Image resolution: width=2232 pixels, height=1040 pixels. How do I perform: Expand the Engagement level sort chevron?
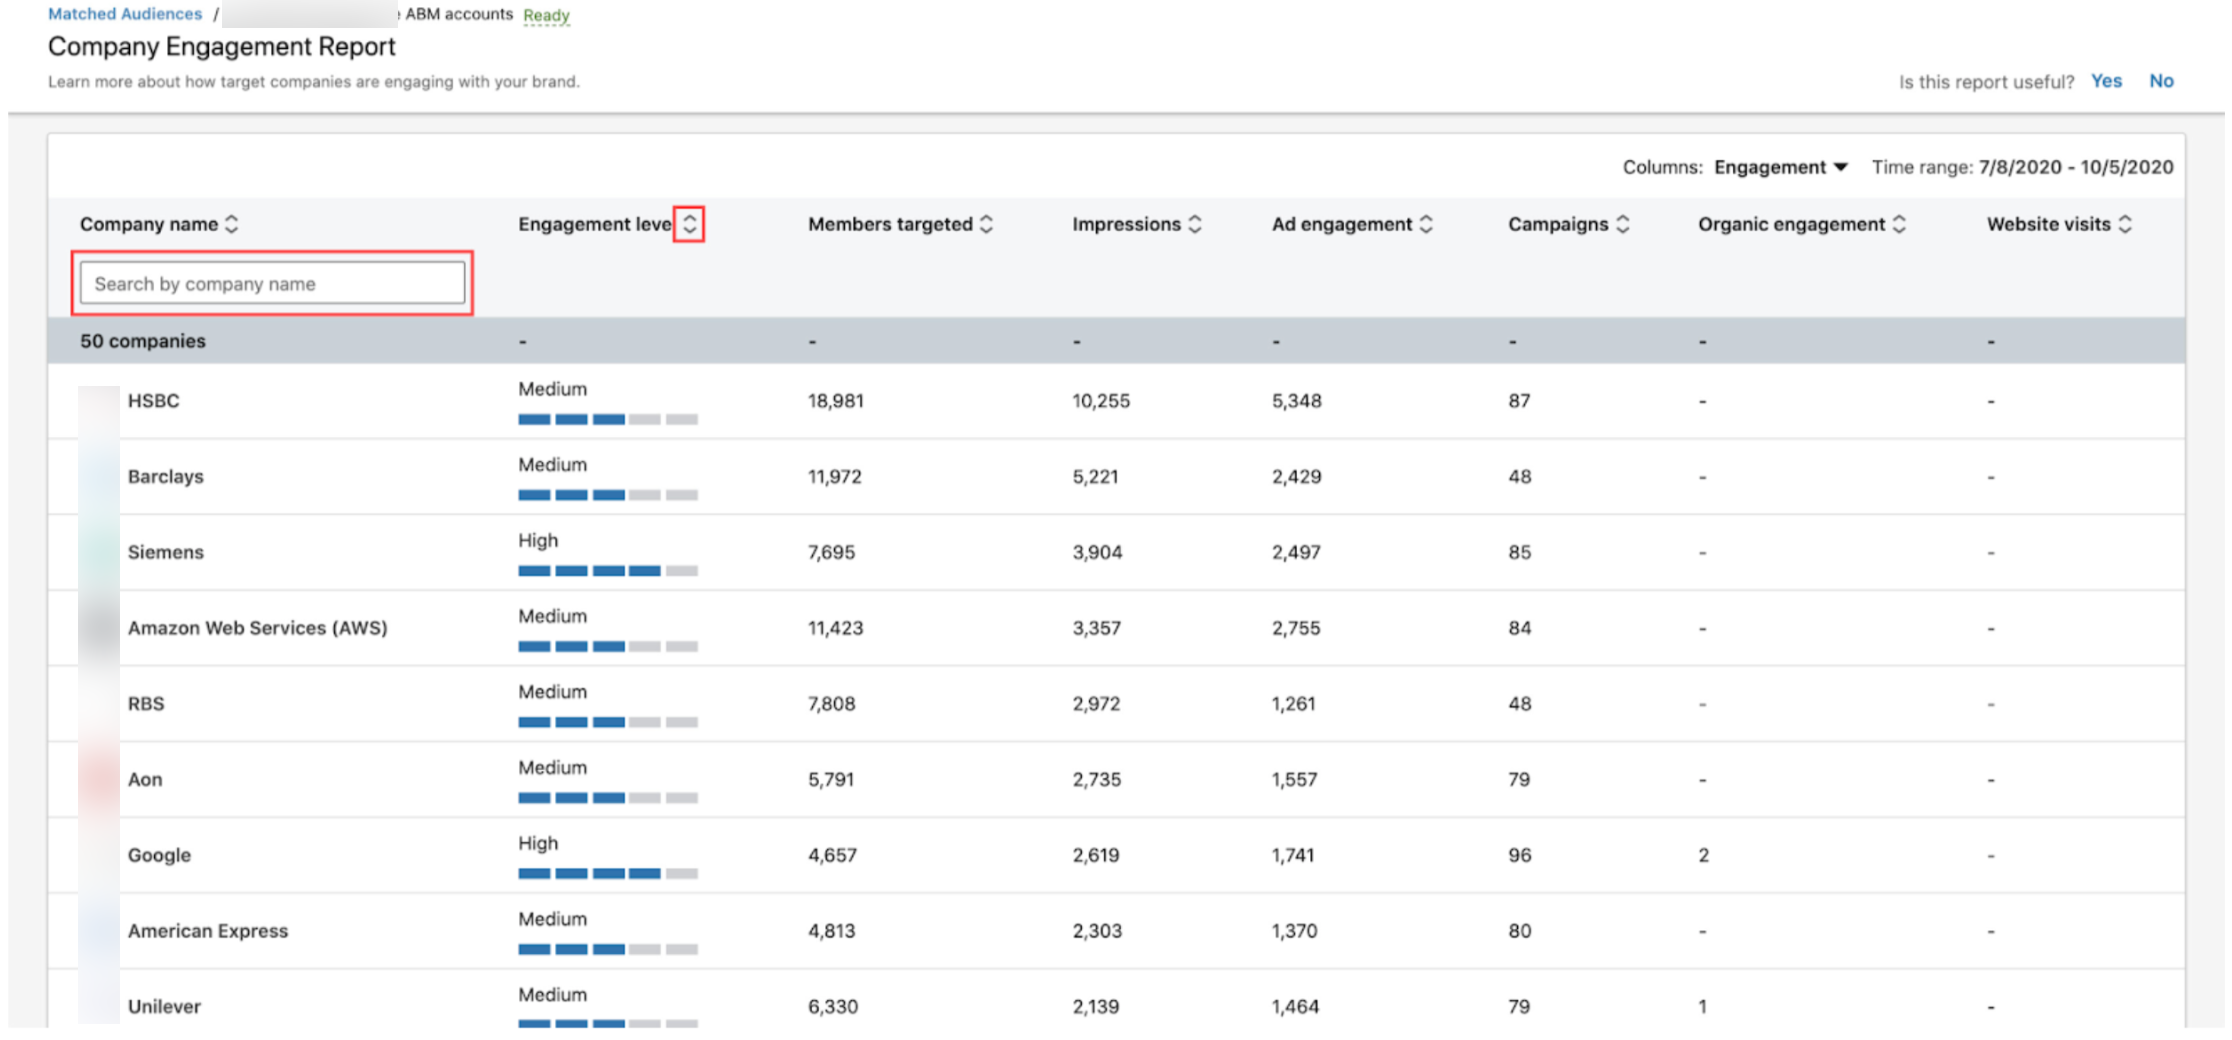click(691, 224)
